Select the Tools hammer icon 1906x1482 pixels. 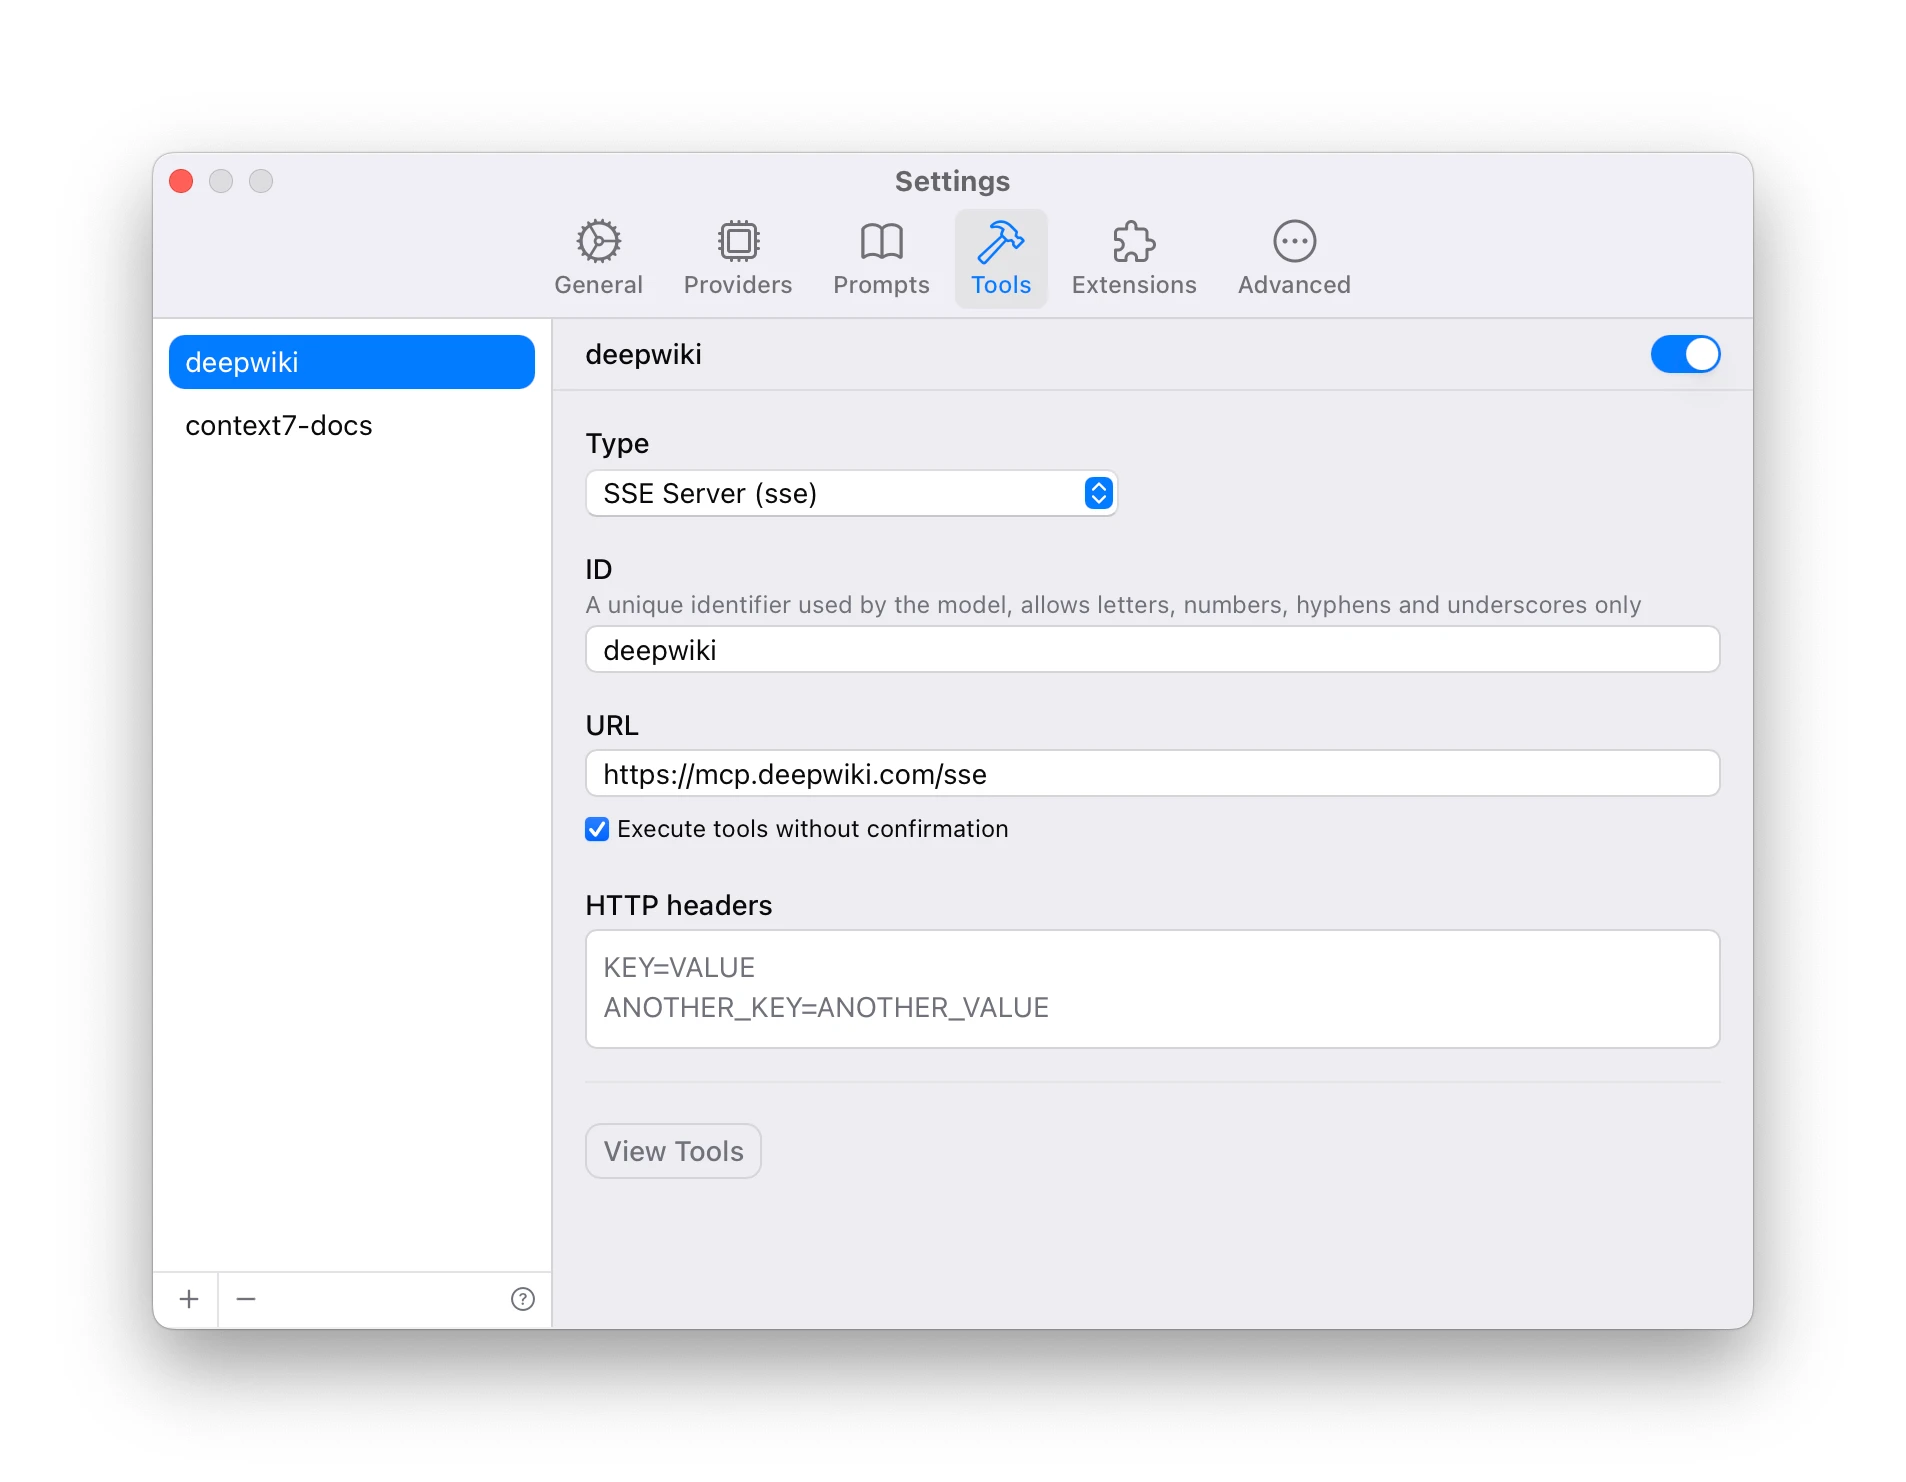pos(1000,241)
